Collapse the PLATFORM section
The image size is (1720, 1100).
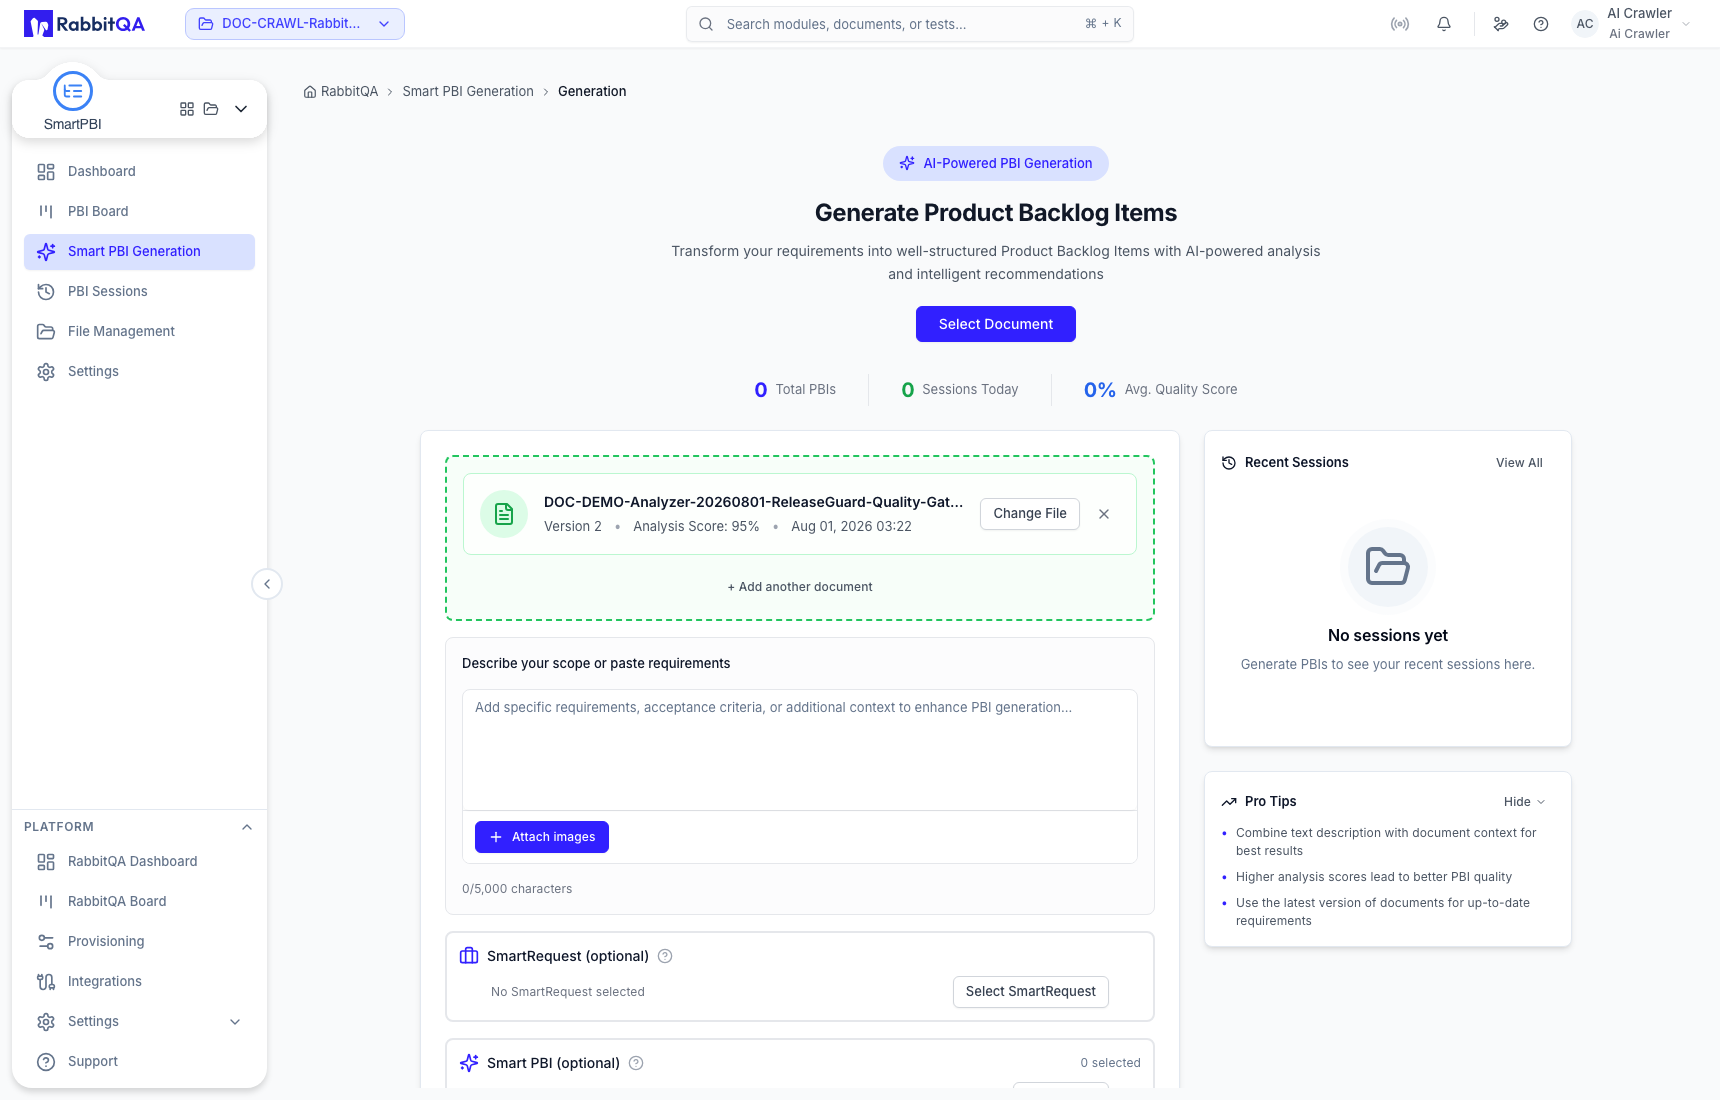[x=247, y=827]
